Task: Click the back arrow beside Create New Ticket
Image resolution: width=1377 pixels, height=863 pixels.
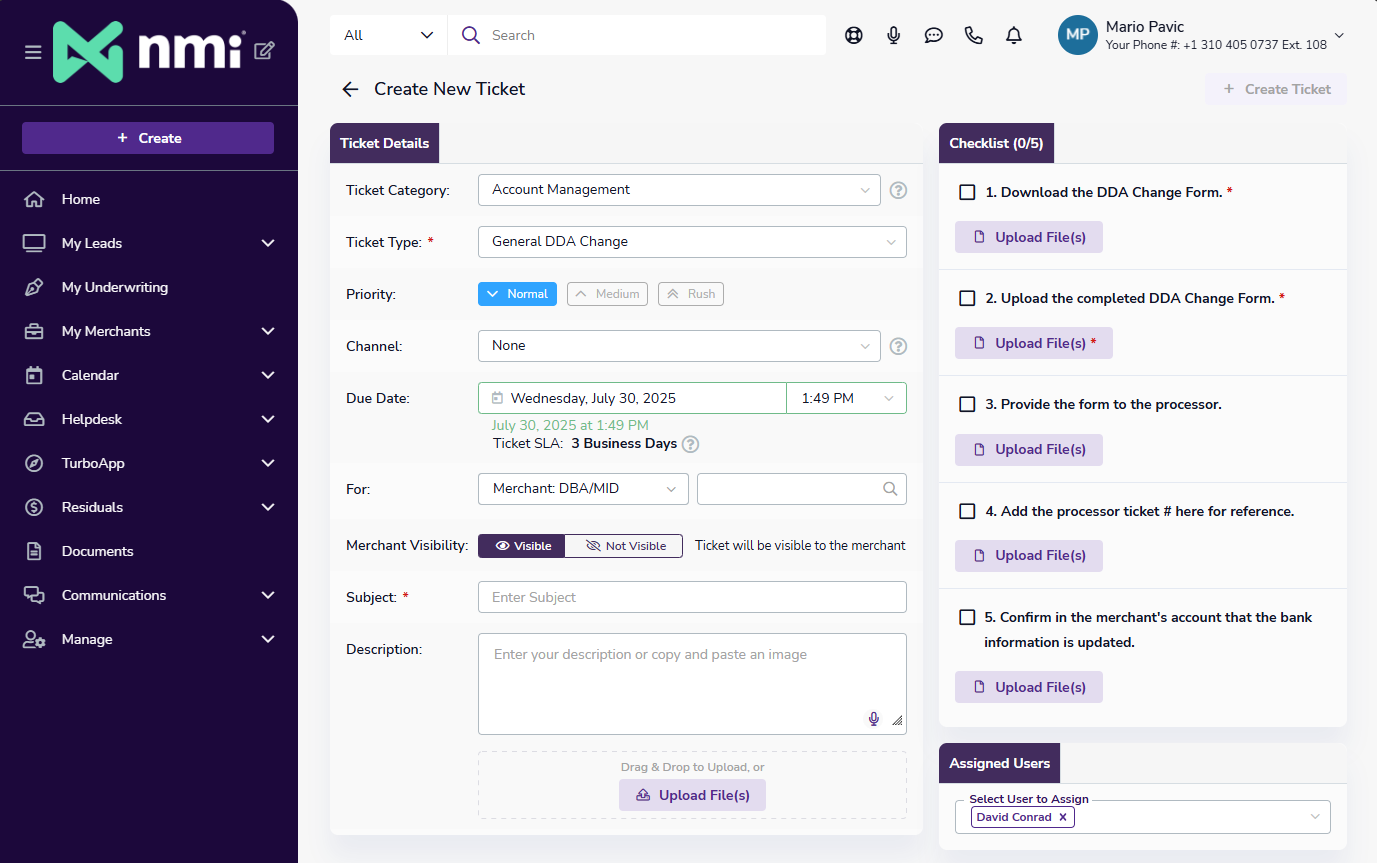Action: point(350,89)
